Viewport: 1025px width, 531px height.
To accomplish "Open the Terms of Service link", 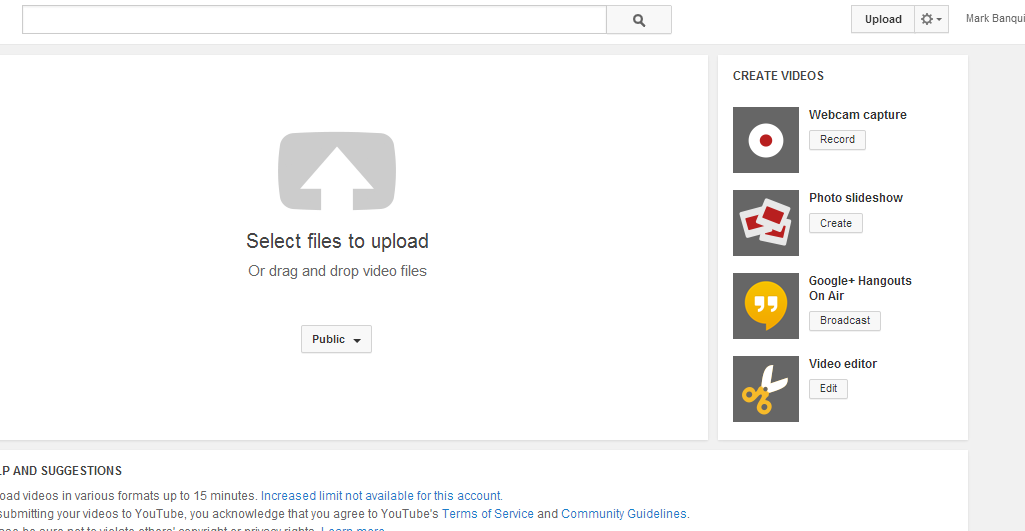I will pos(488,514).
